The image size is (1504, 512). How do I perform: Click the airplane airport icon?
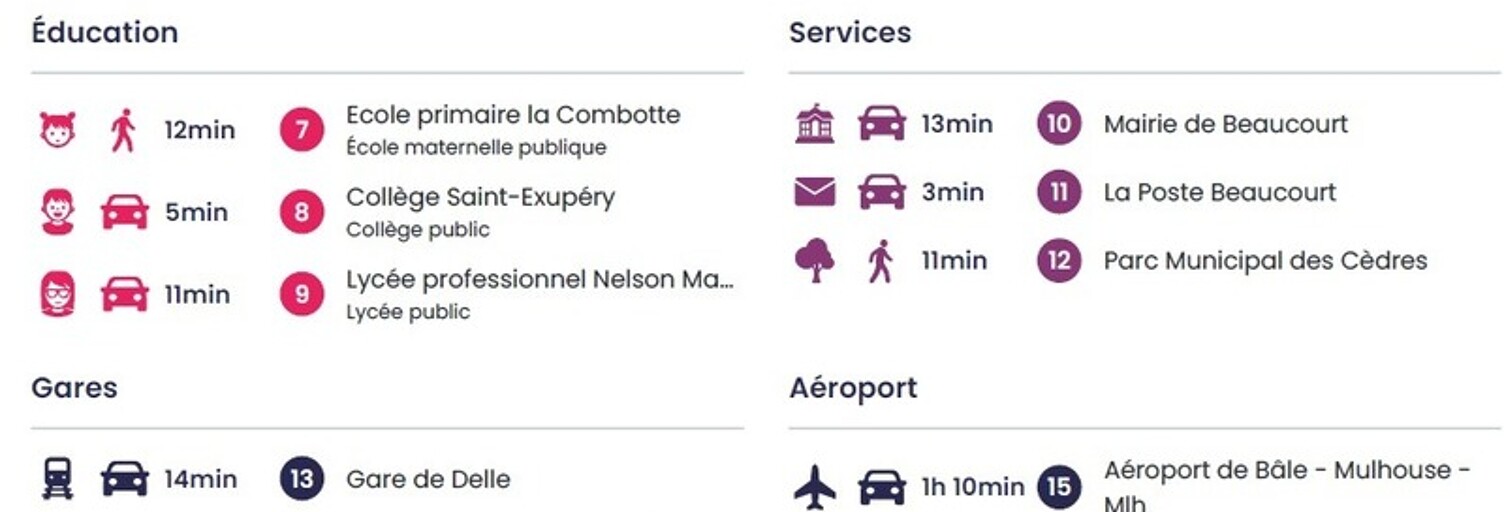814,487
